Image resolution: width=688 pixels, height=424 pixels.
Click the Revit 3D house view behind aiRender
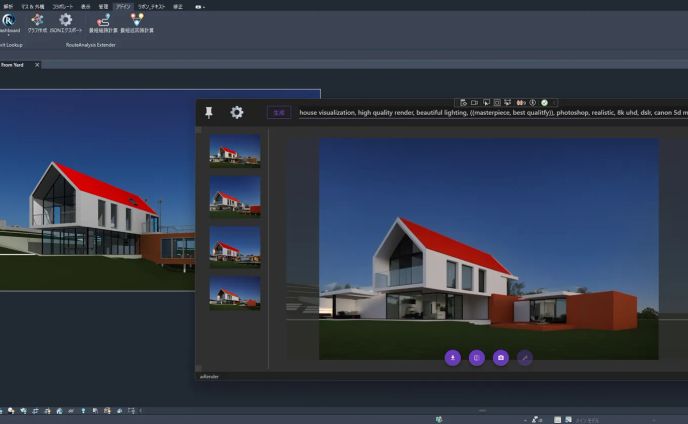tap(97, 190)
